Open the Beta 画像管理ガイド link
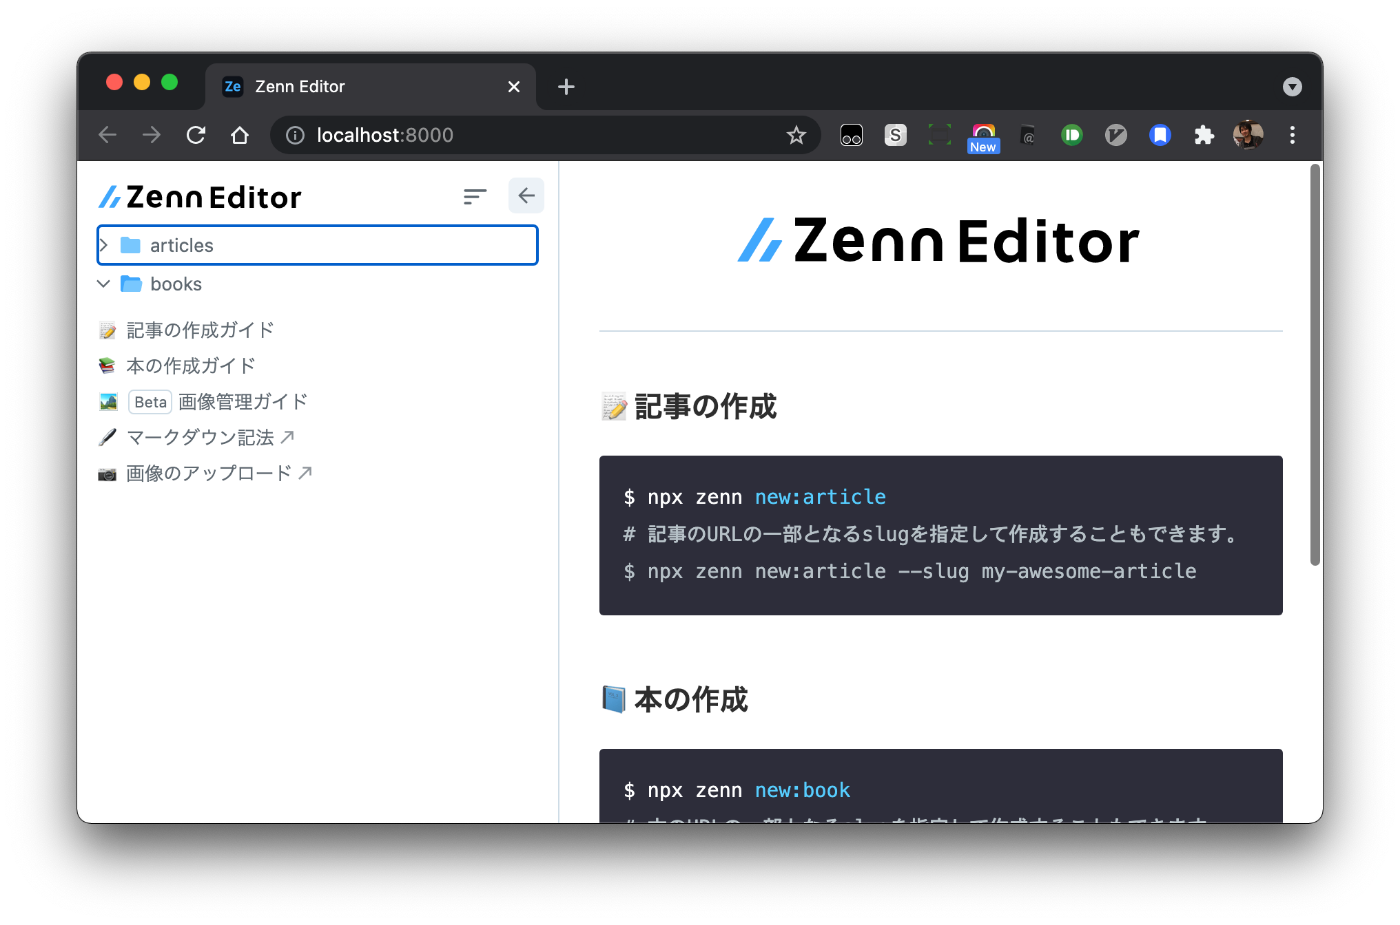The width and height of the screenshot is (1400, 925). [x=203, y=402]
